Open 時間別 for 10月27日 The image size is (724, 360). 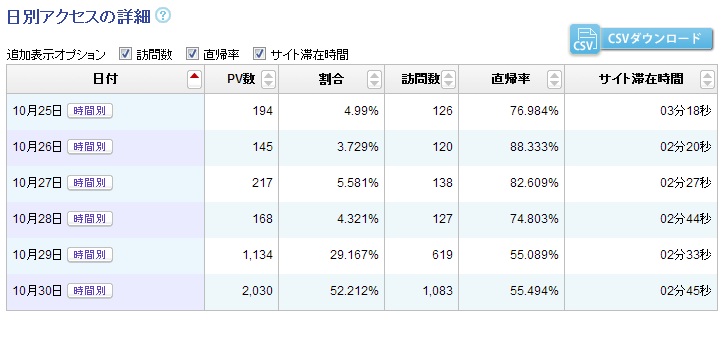click(x=90, y=183)
